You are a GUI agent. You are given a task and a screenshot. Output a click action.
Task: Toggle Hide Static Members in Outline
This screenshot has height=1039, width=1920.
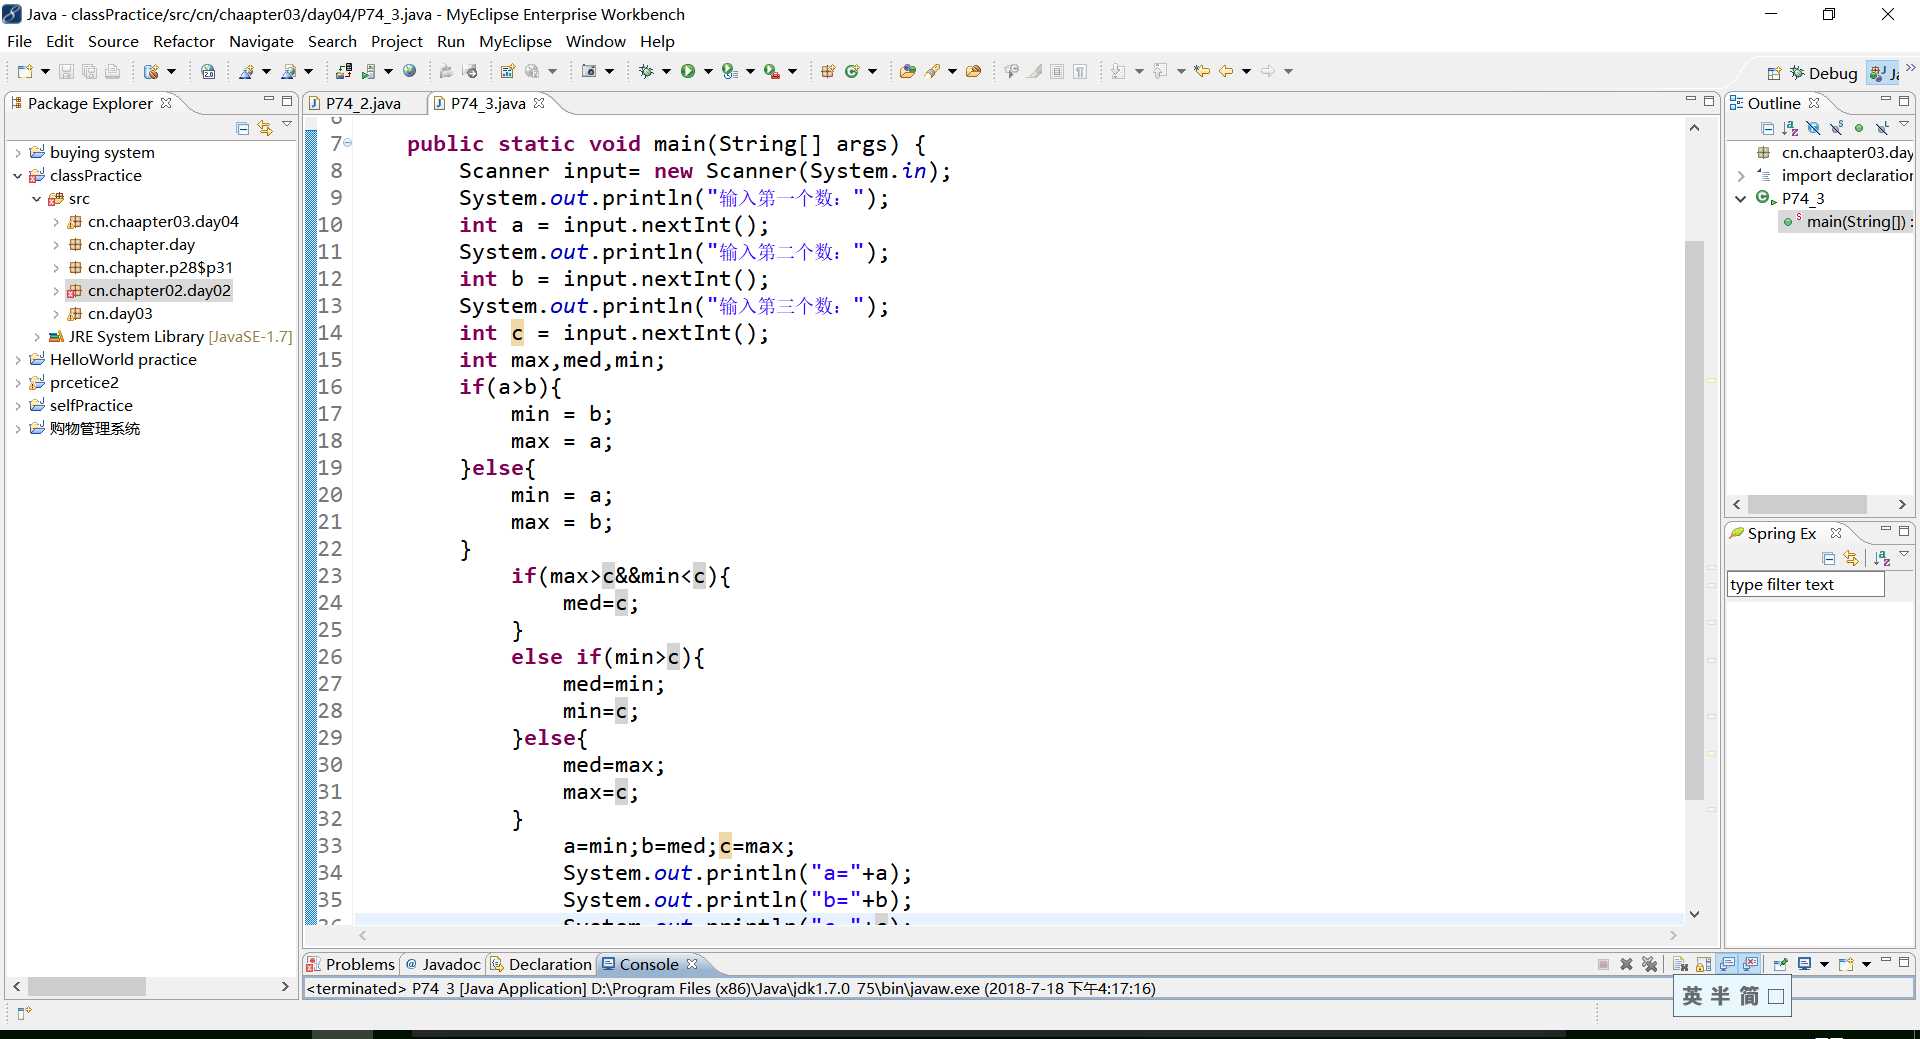pyautogui.click(x=1836, y=128)
